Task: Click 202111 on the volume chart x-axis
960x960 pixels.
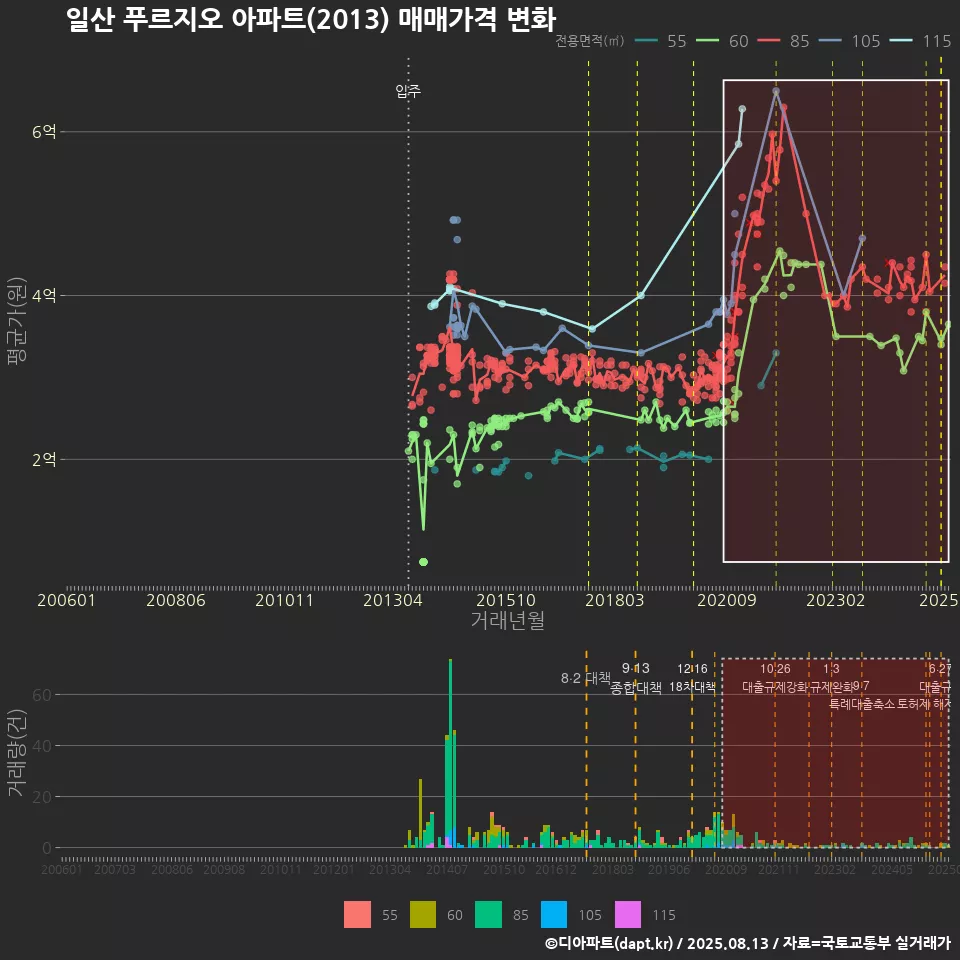Action: click(779, 869)
